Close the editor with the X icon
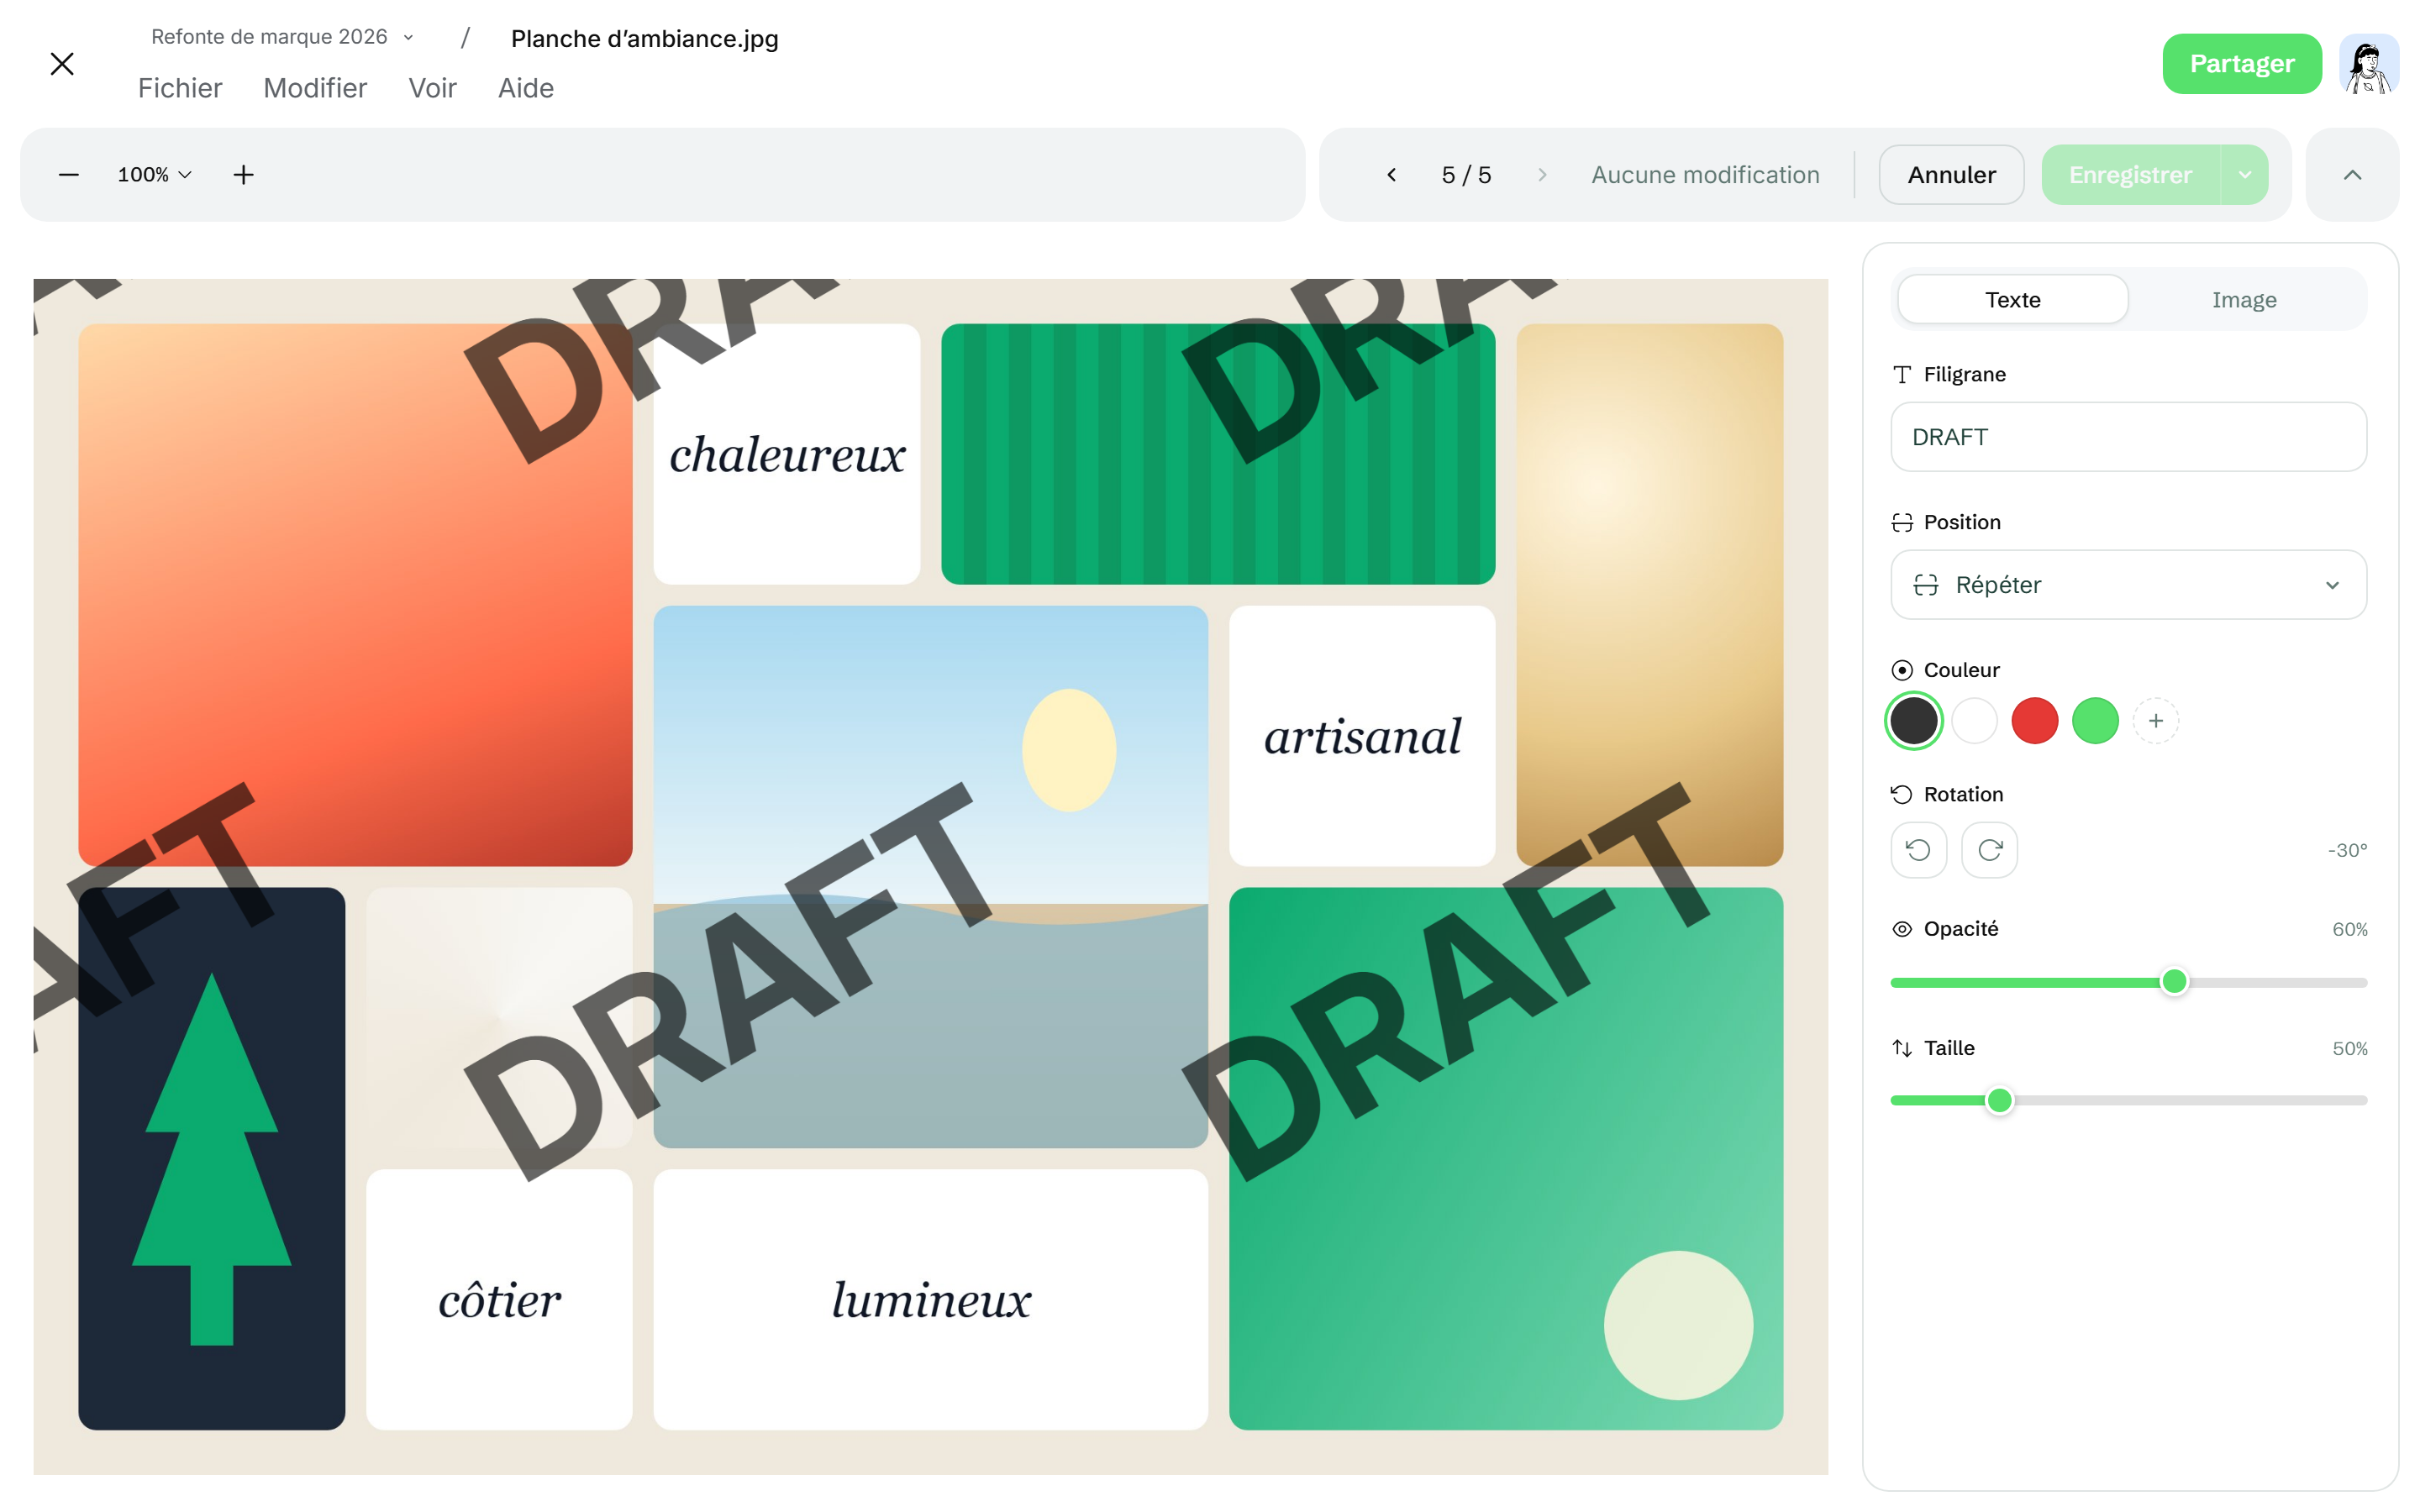Image resolution: width=2420 pixels, height=1512 pixels. 62,64
